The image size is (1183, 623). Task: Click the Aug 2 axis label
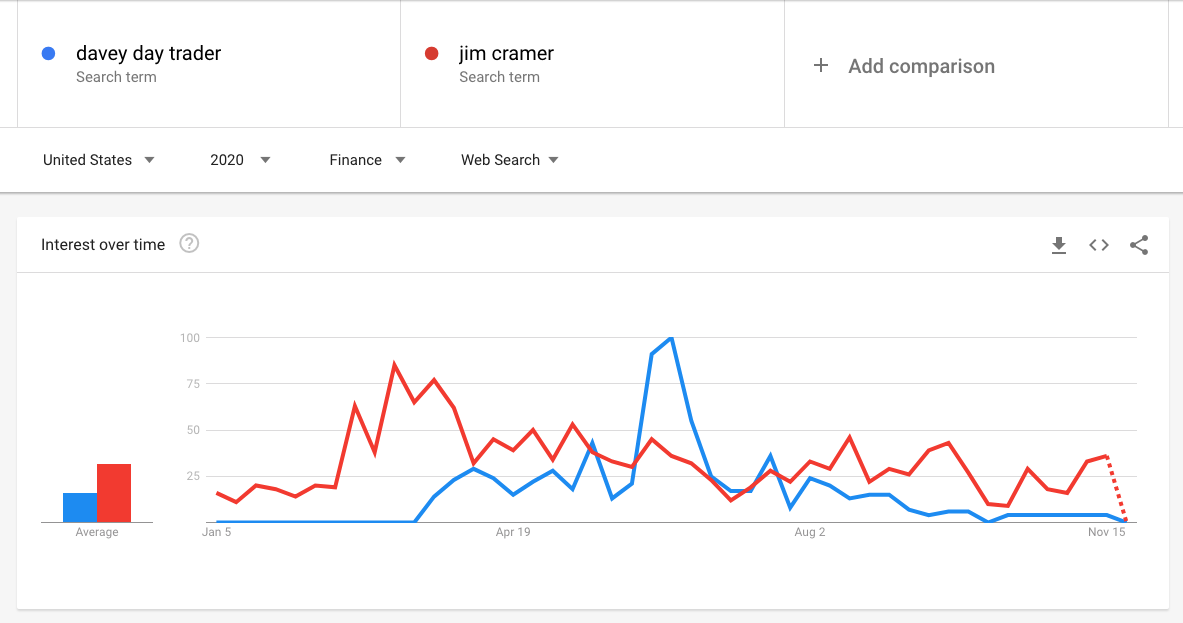[810, 532]
